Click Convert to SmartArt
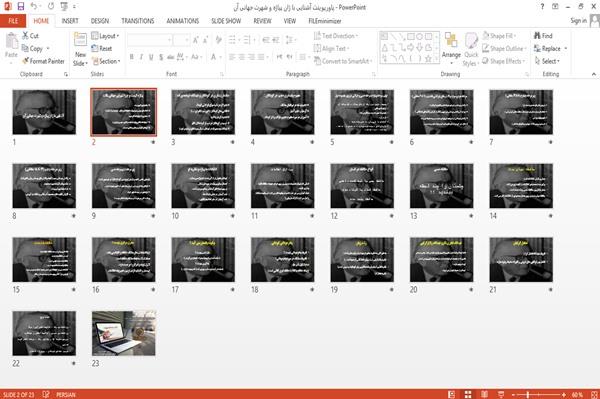This screenshot has width=600, height=399. 342,61
